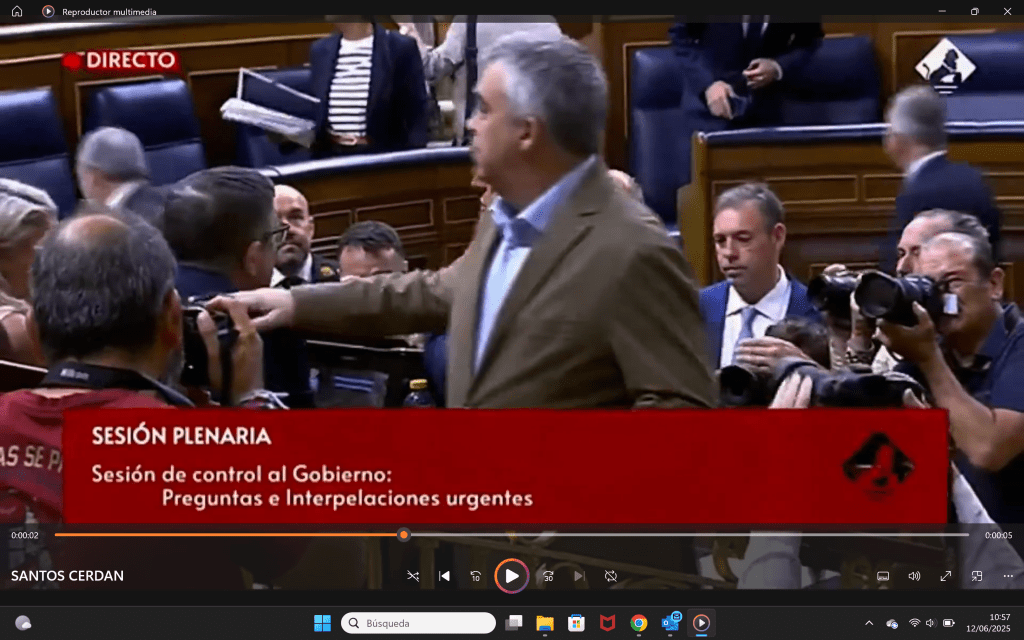Screen dimensions: 1024x640
Task: Skip back 10 seconds
Action: coord(476,576)
